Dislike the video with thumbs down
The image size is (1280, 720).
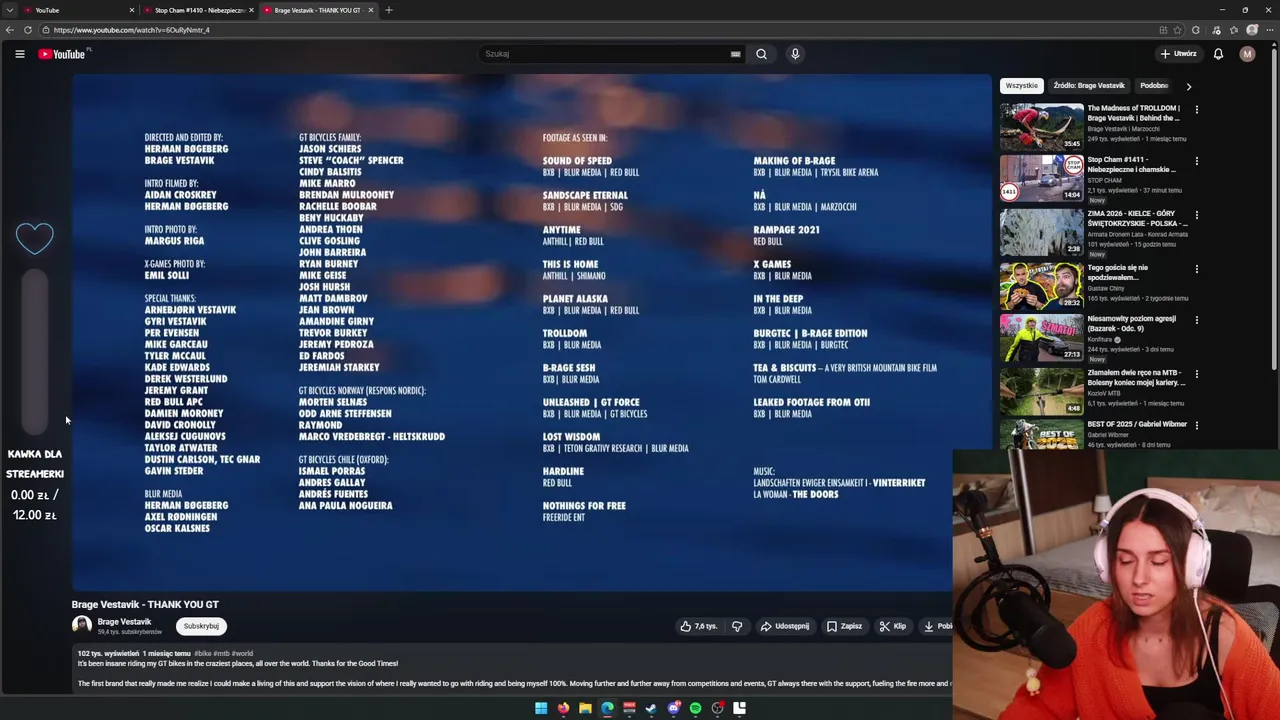coord(737,626)
